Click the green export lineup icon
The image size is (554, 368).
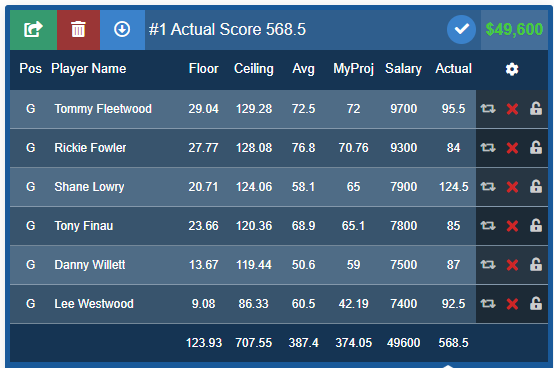[x=33, y=30]
